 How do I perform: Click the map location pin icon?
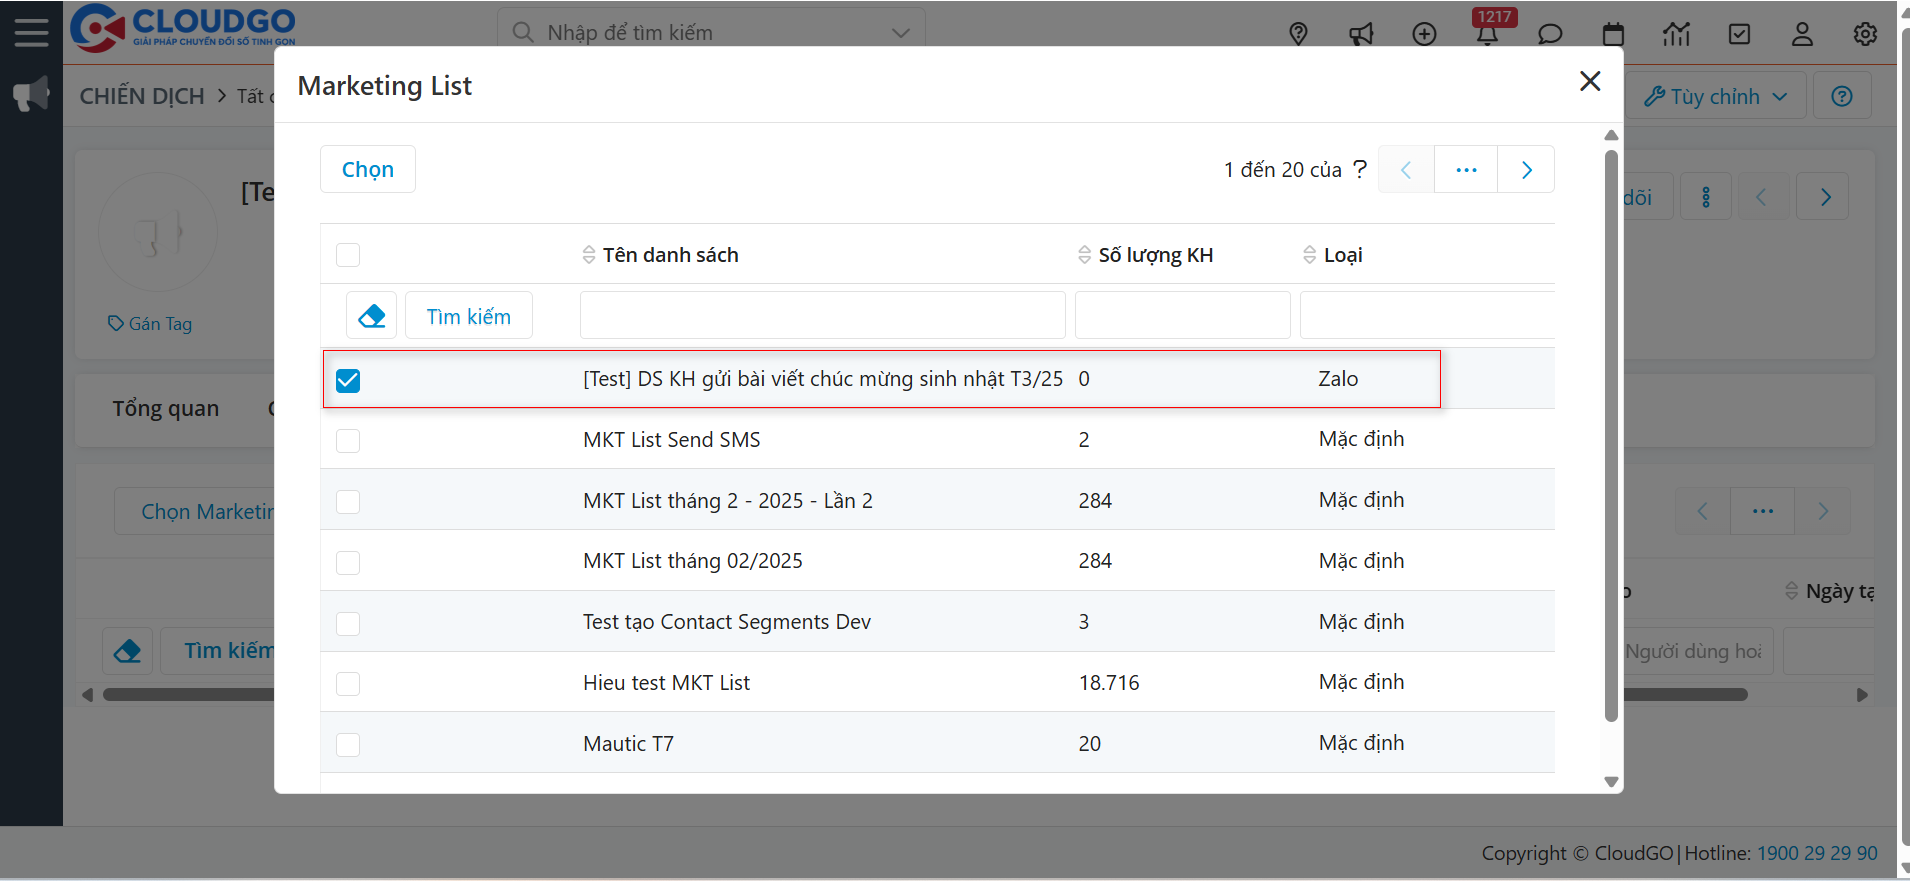coord(1298,34)
